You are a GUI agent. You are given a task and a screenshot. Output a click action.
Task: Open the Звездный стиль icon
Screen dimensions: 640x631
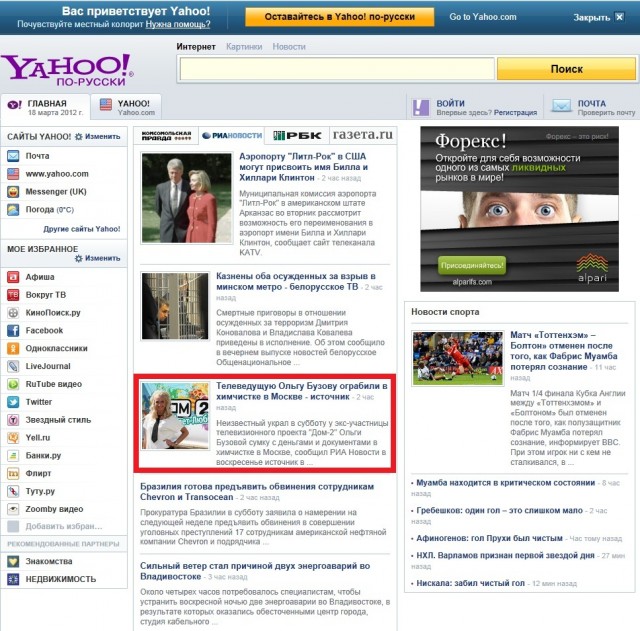(x=13, y=420)
